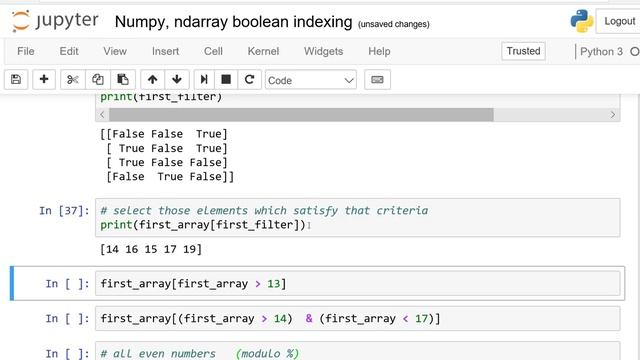Rename notebook via title 'Numpy, ndarray boolean indexing'
Screen dimensions: 640x360
pyautogui.click(x=233, y=22)
